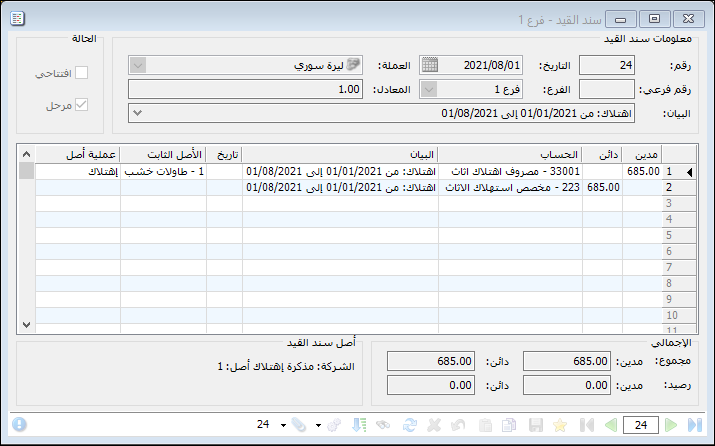
Task: Click the total دائن field showing 685.00
Action: [431, 361]
